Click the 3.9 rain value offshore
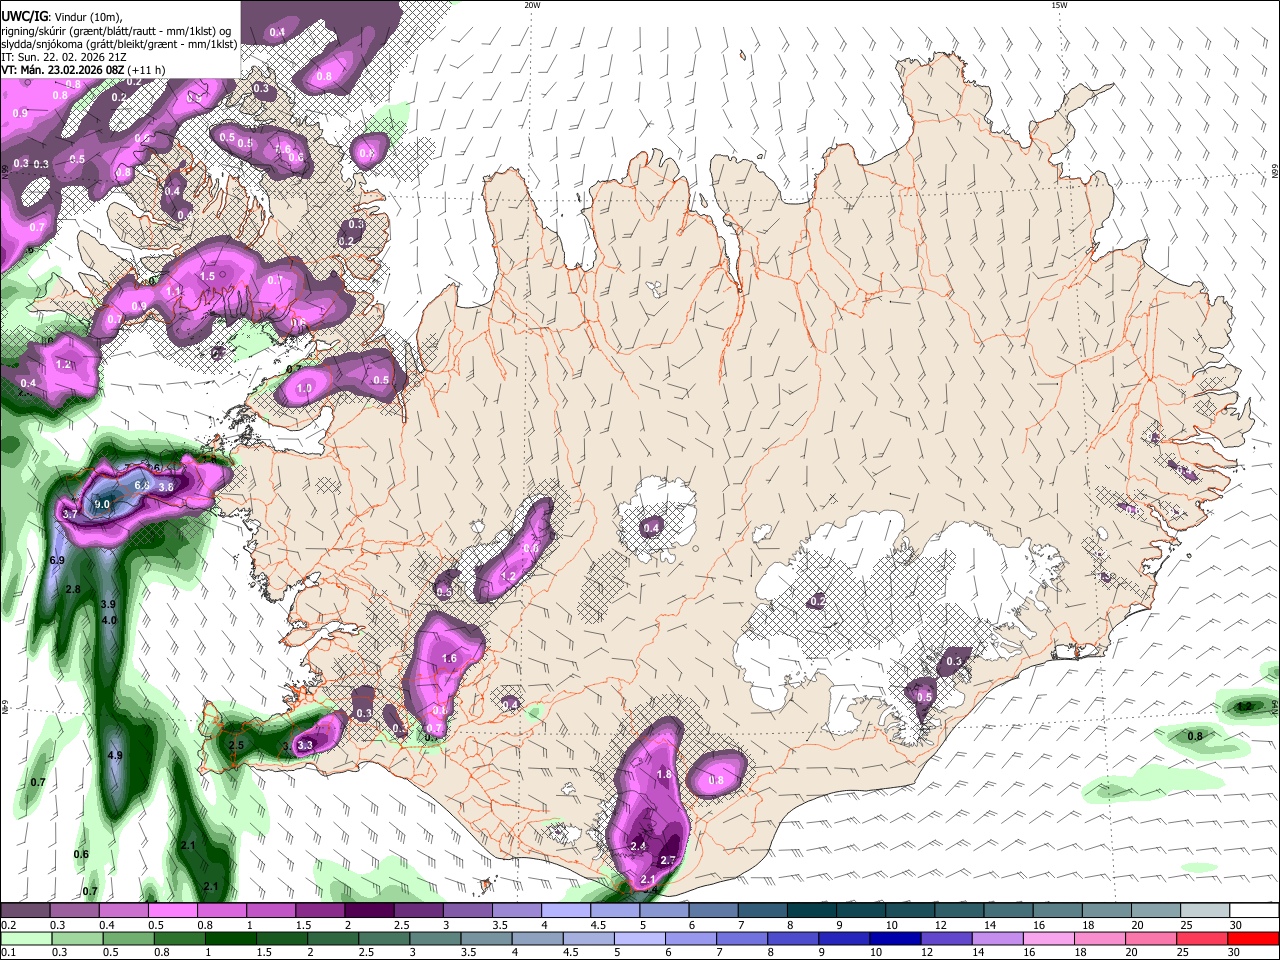This screenshot has height=960, width=1280. pyautogui.click(x=109, y=605)
